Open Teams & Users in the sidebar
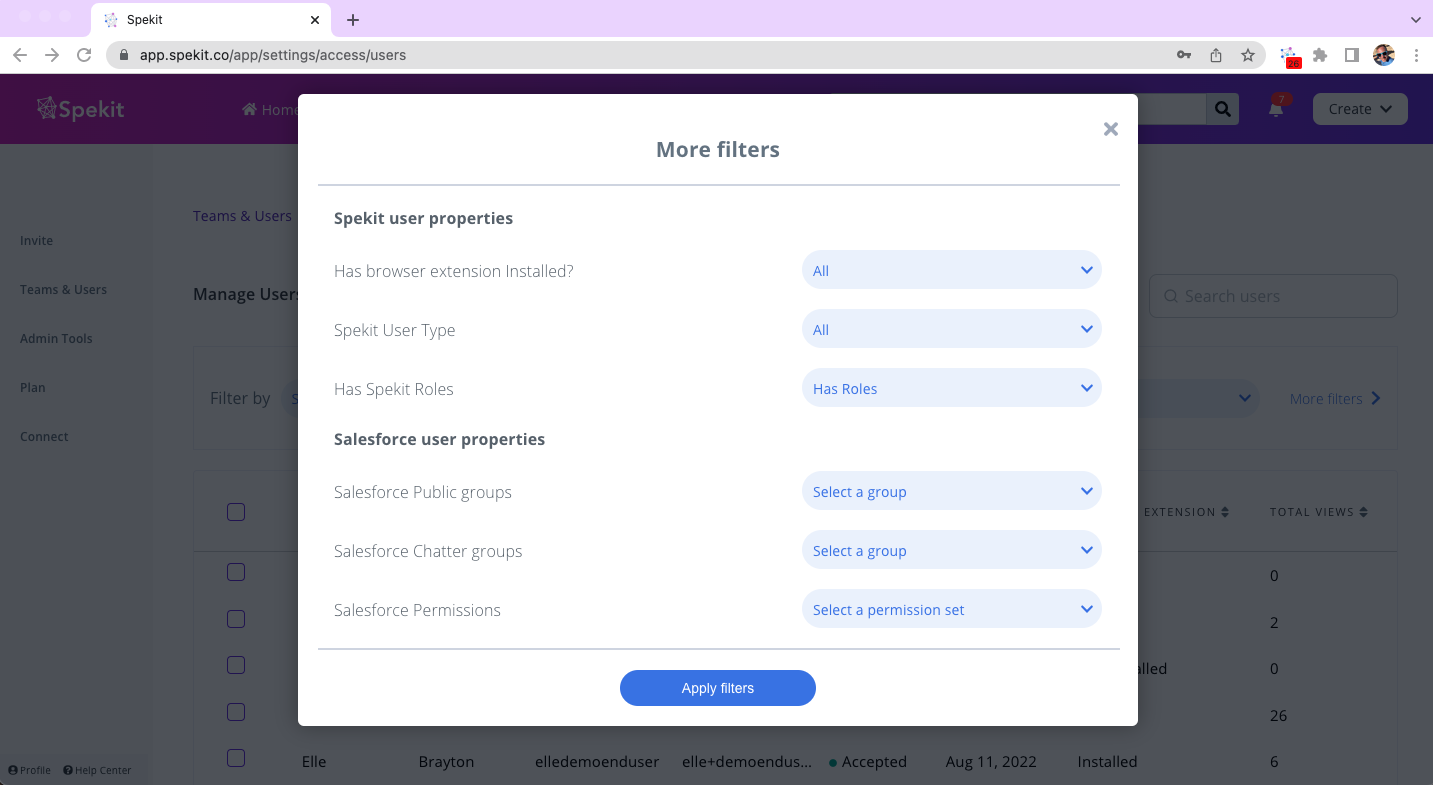Viewport: 1433px width, 785px height. pyautogui.click(x=63, y=290)
